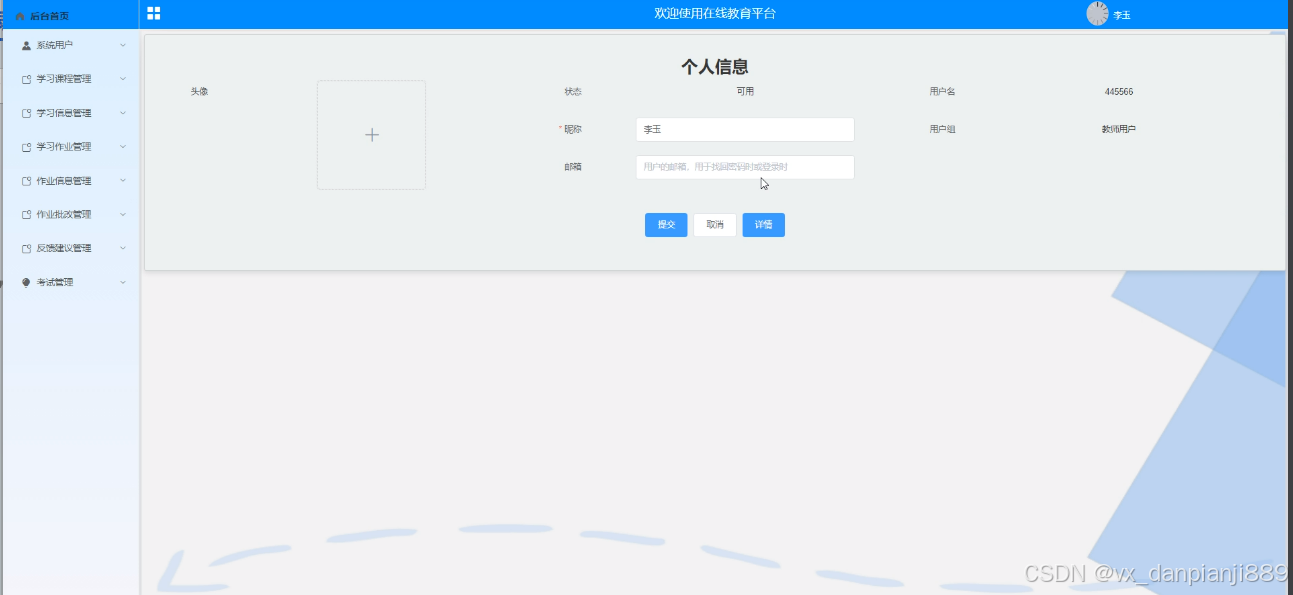Open the 作业批改管理 menu label
This screenshot has width=1293, height=595.
(64, 214)
